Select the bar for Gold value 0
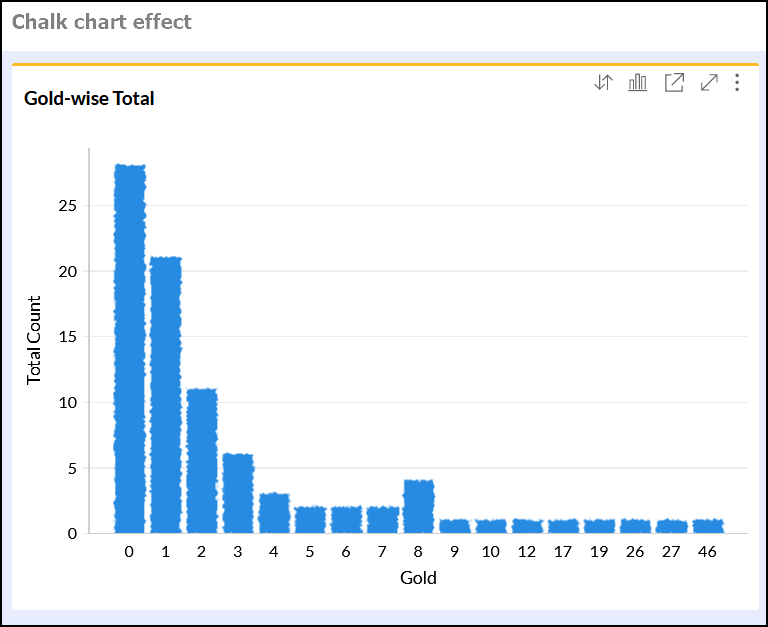 click(x=130, y=349)
